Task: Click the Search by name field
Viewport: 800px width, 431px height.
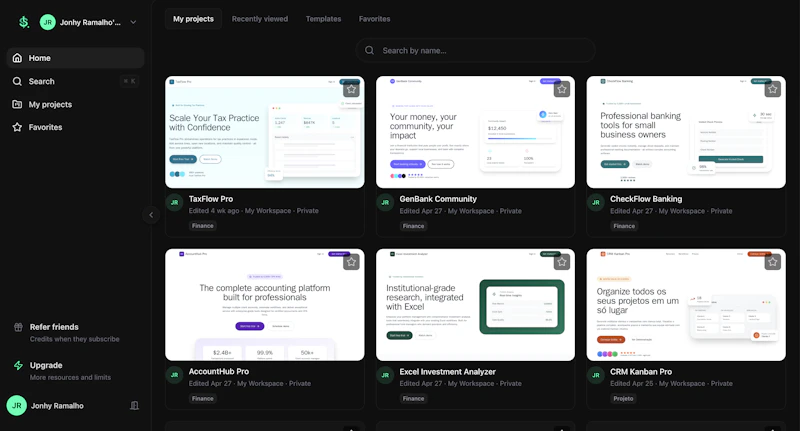Action: [x=476, y=50]
